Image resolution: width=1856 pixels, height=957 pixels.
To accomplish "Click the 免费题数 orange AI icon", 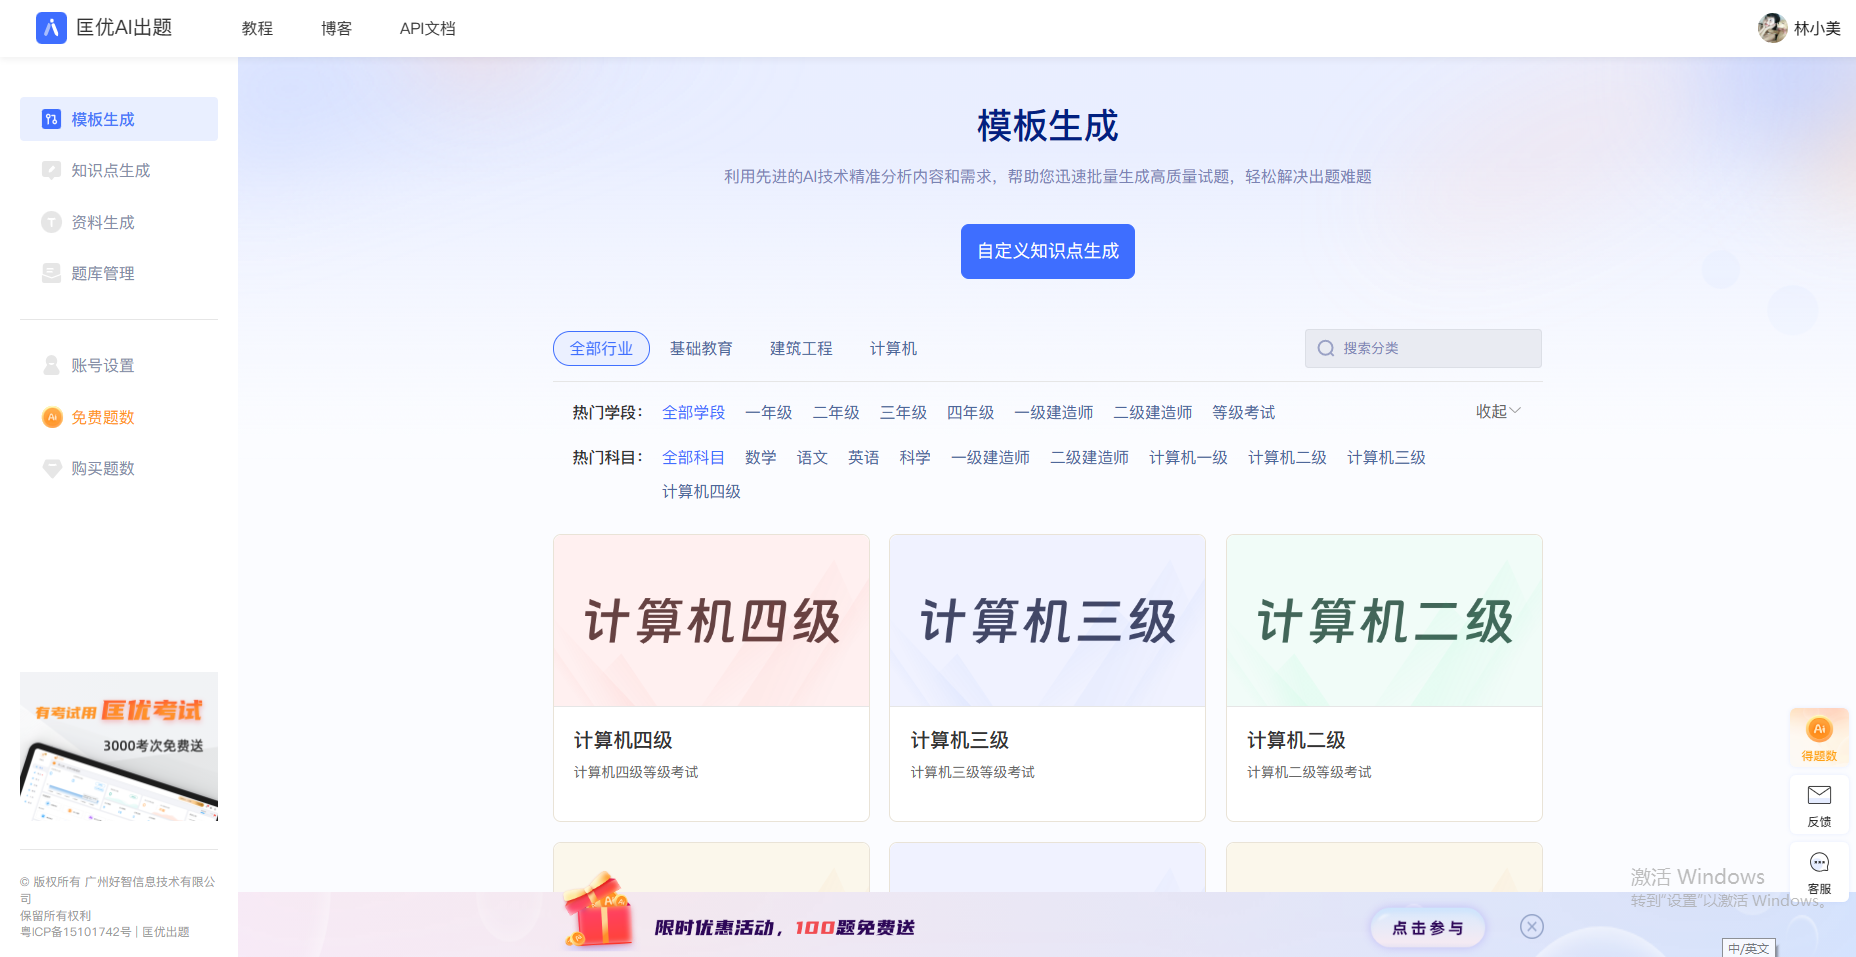I will click(x=52, y=417).
